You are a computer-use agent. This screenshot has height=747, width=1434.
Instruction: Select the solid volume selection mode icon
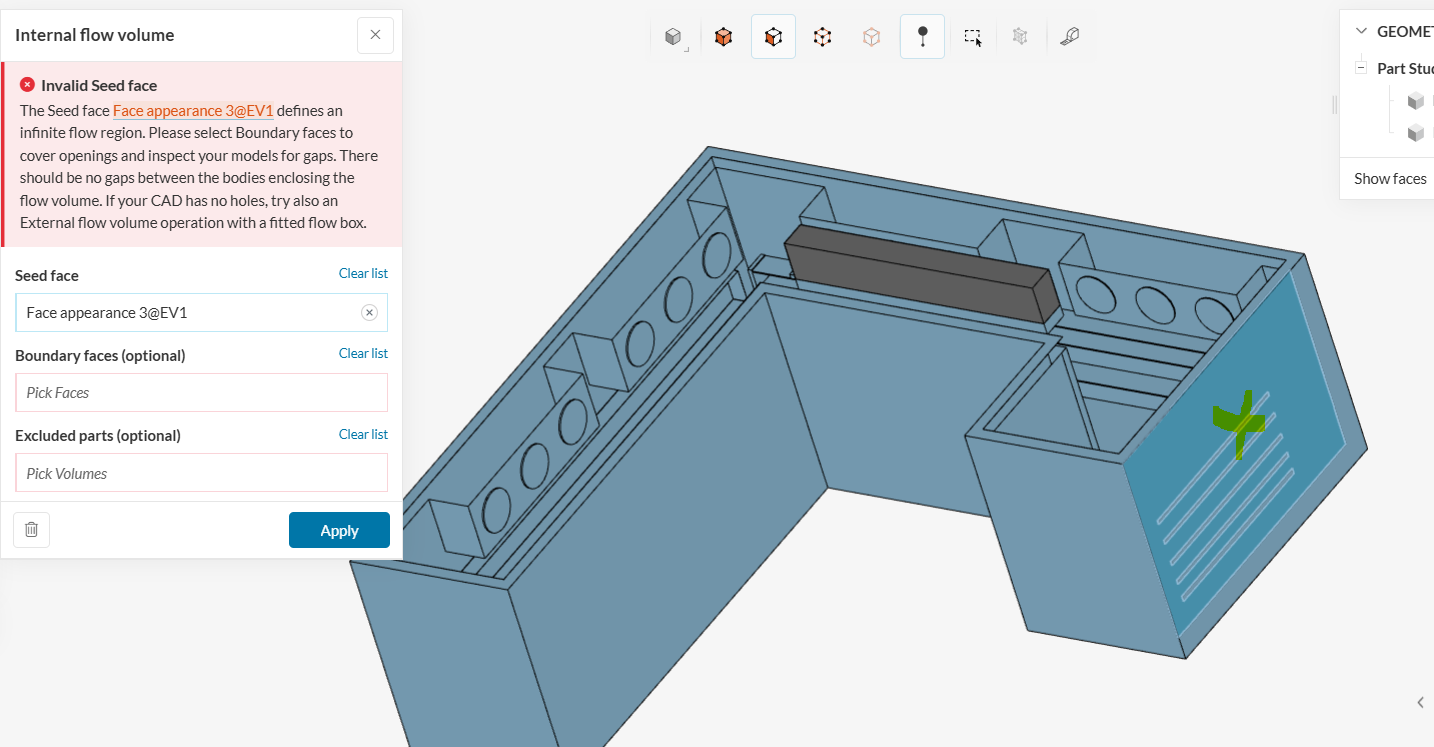point(723,37)
